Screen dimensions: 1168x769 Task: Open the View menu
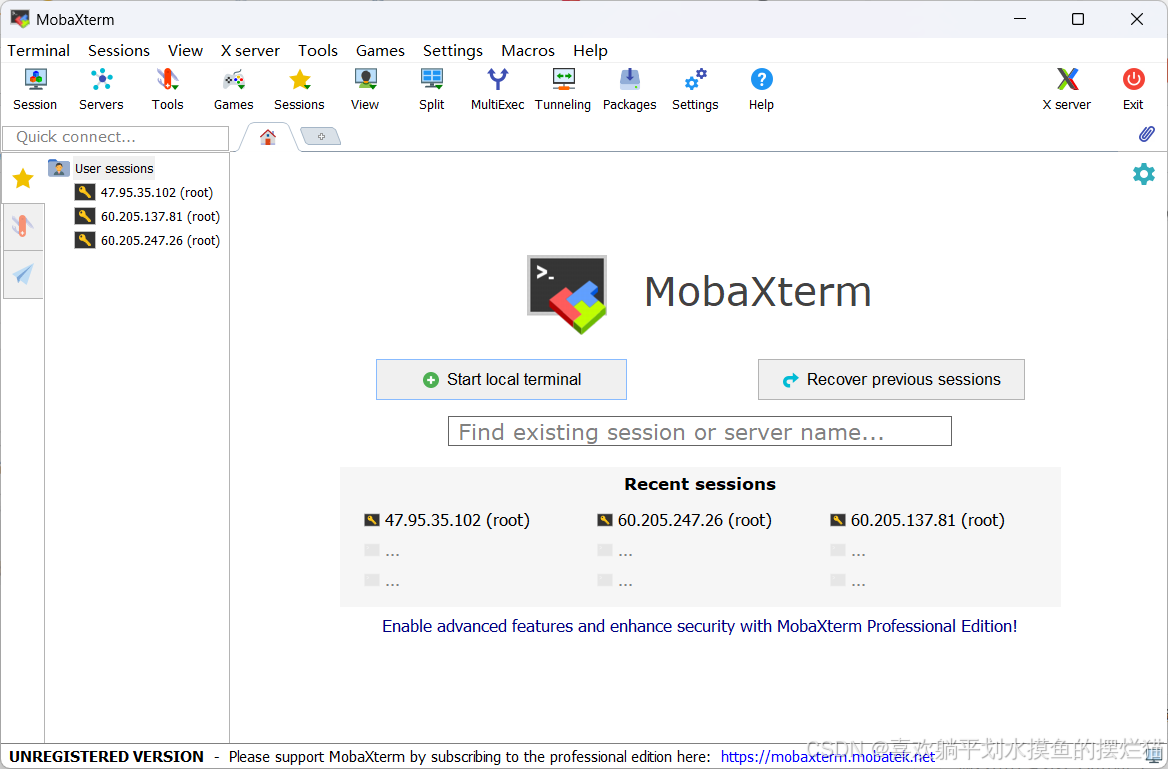click(185, 51)
